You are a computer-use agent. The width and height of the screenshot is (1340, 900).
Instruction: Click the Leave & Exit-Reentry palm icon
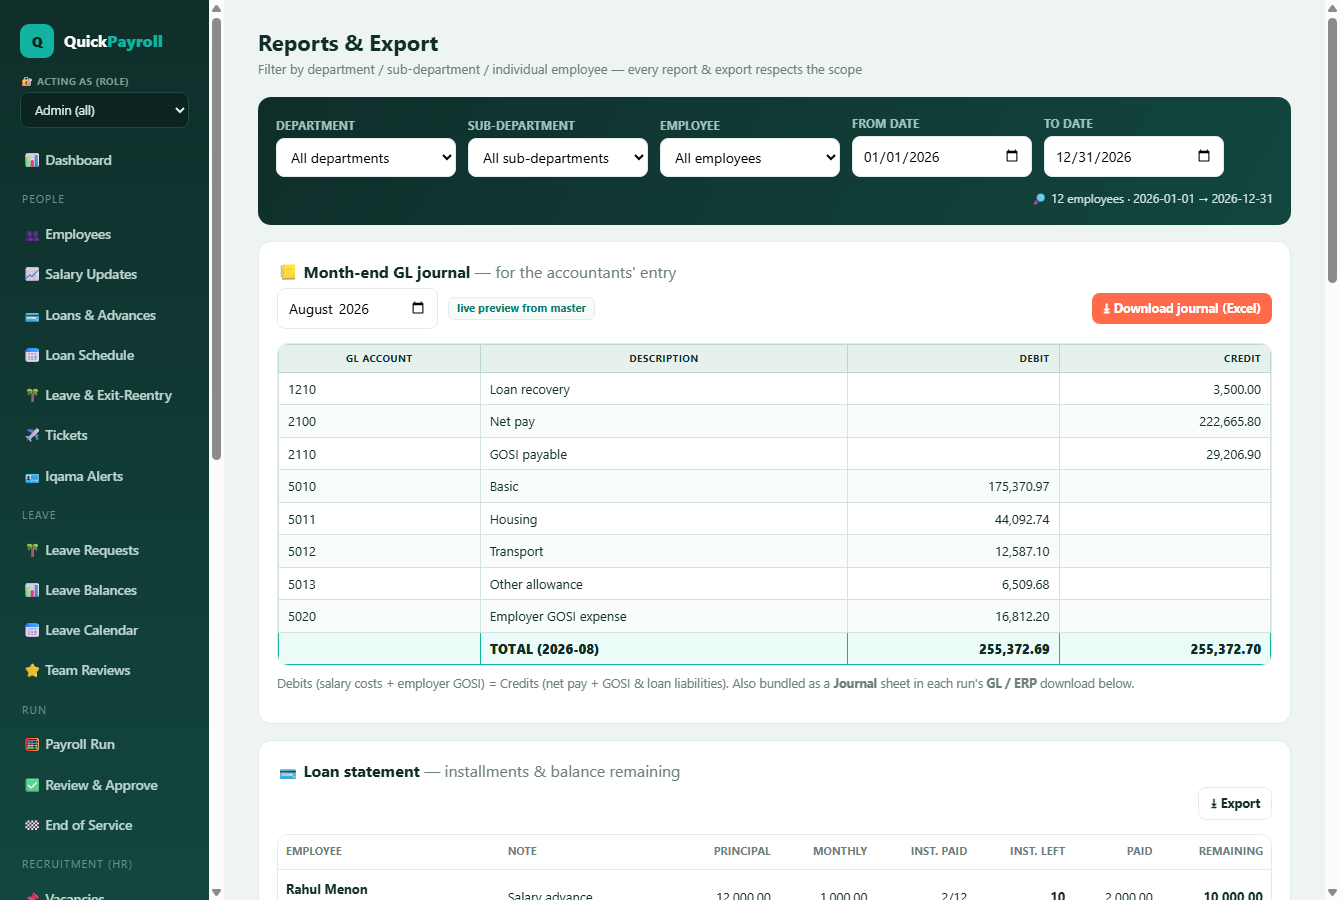click(32, 396)
